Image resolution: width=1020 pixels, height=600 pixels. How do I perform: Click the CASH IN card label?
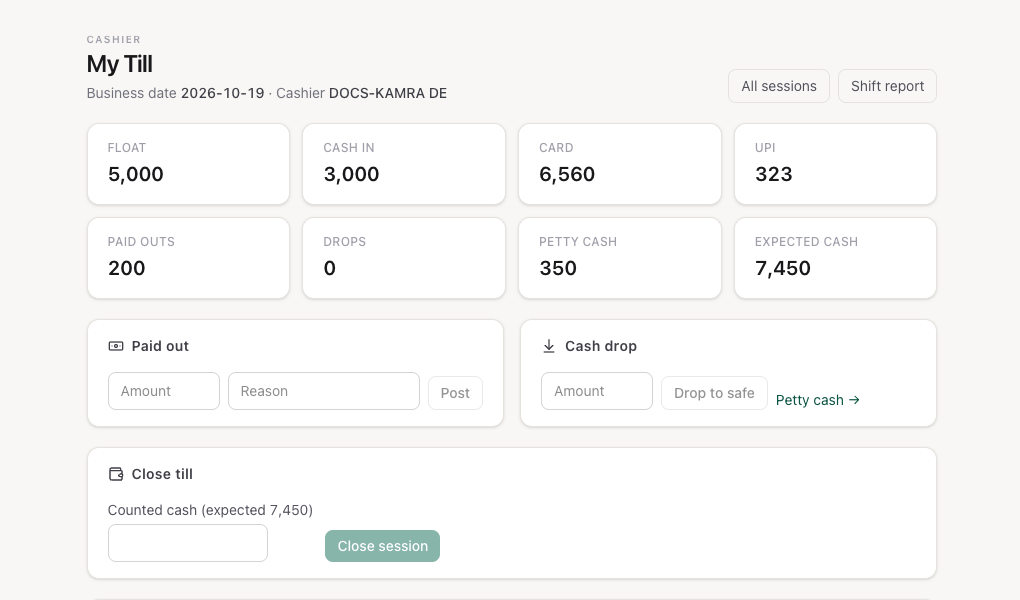pyautogui.click(x=349, y=148)
